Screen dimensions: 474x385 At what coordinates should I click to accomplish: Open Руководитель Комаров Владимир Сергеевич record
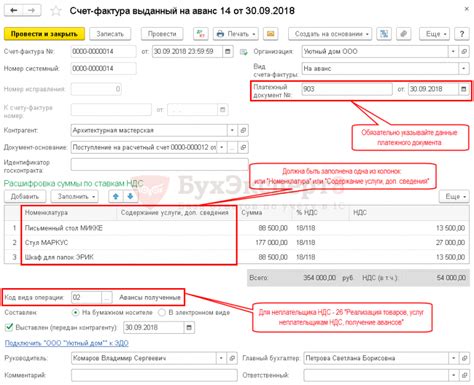pyautogui.click(x=232, y=358)
